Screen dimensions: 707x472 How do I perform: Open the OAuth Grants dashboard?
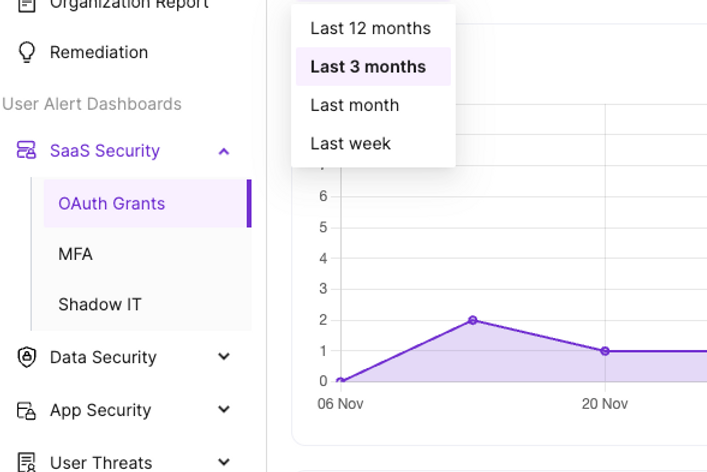[111, 203]
